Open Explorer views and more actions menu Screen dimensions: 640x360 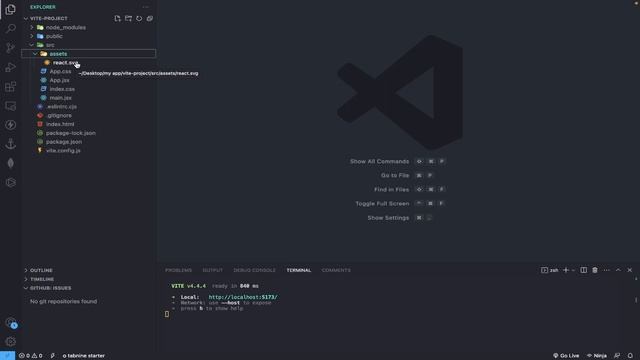pyautogui.click(x=146, y=7)
